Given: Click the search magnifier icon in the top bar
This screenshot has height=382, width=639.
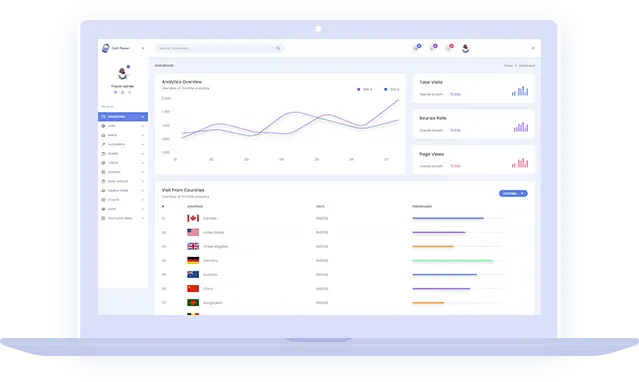Looking at the screenshot, I should point(278,48).
